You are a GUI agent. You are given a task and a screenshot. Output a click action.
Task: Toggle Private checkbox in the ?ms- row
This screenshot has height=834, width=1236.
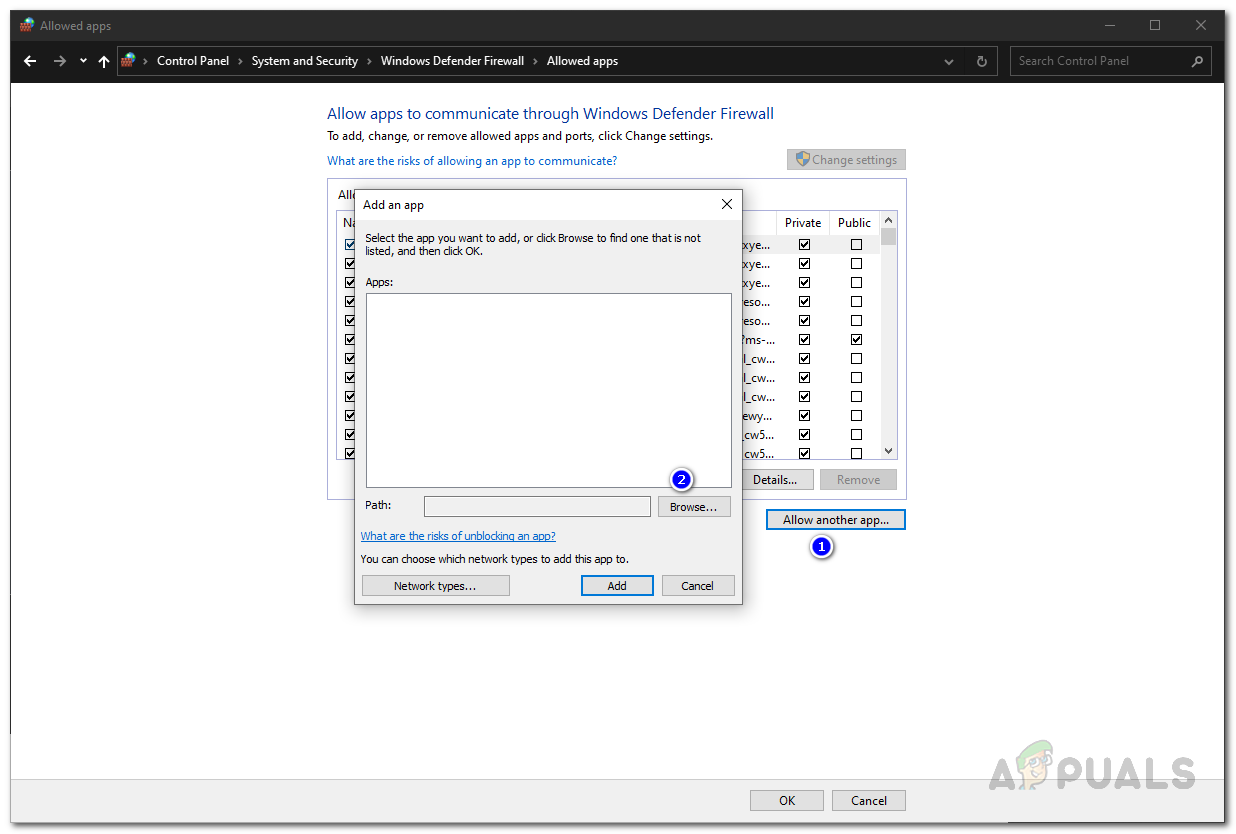[805, 340]
